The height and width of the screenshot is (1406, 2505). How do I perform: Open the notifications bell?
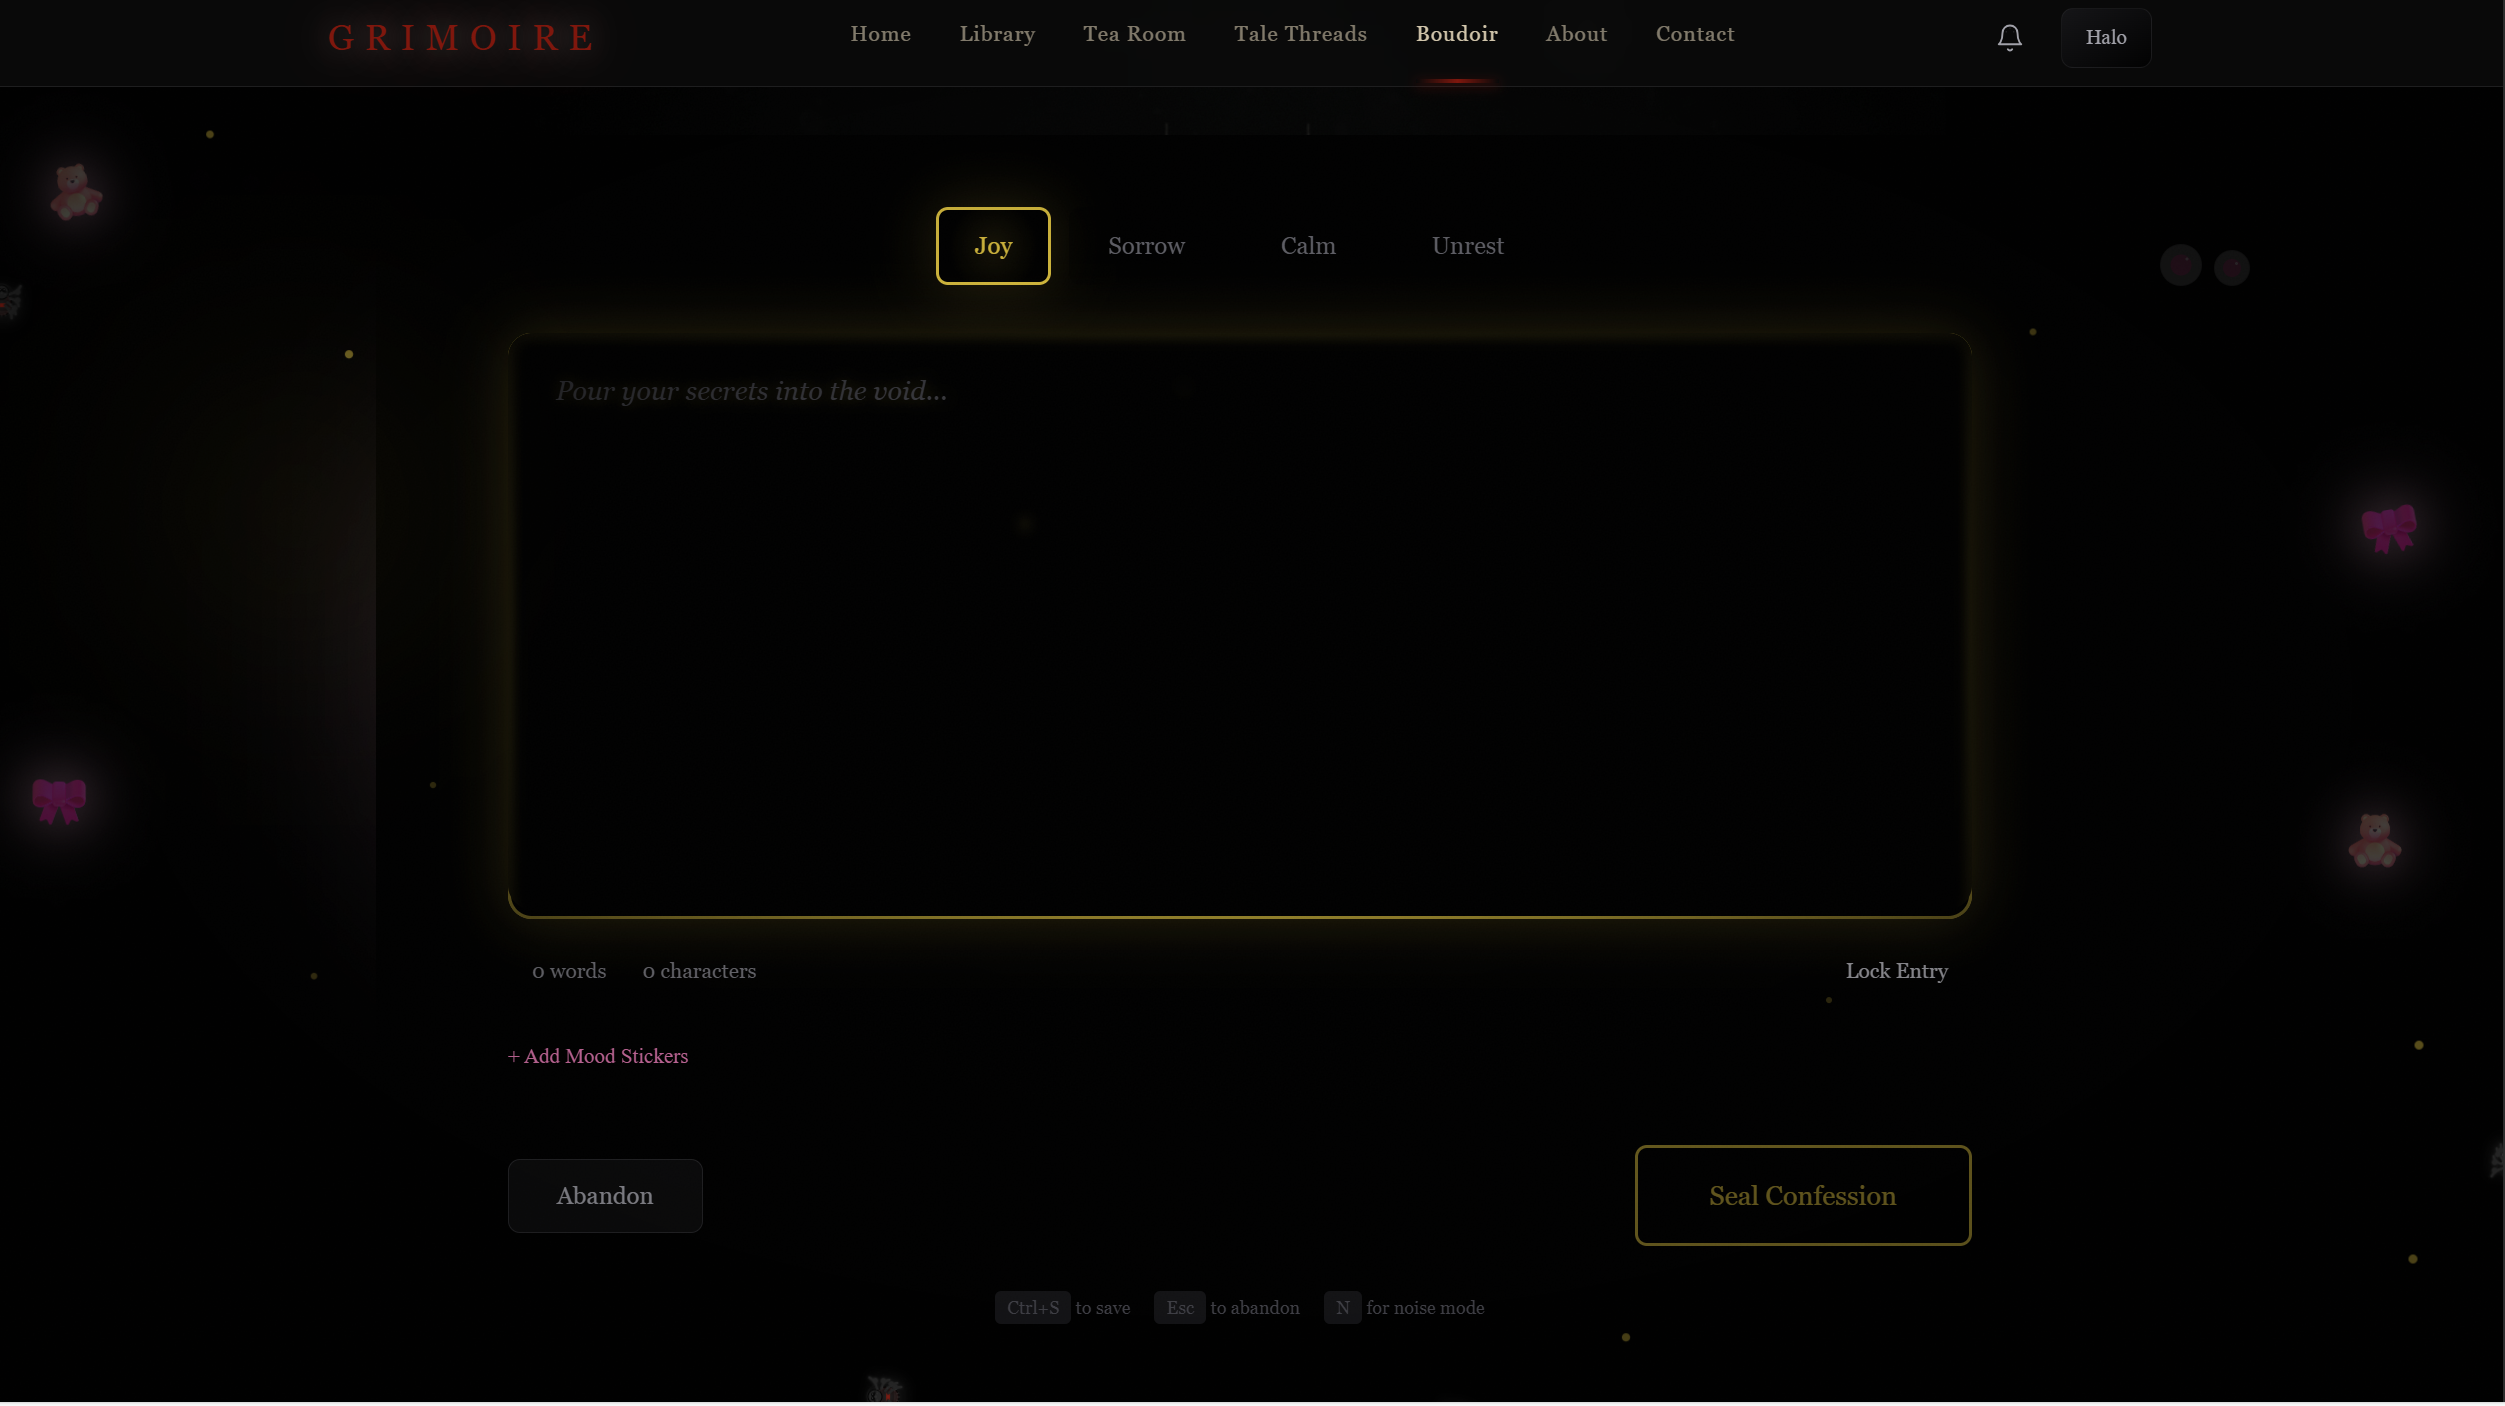click(2009, 38)
